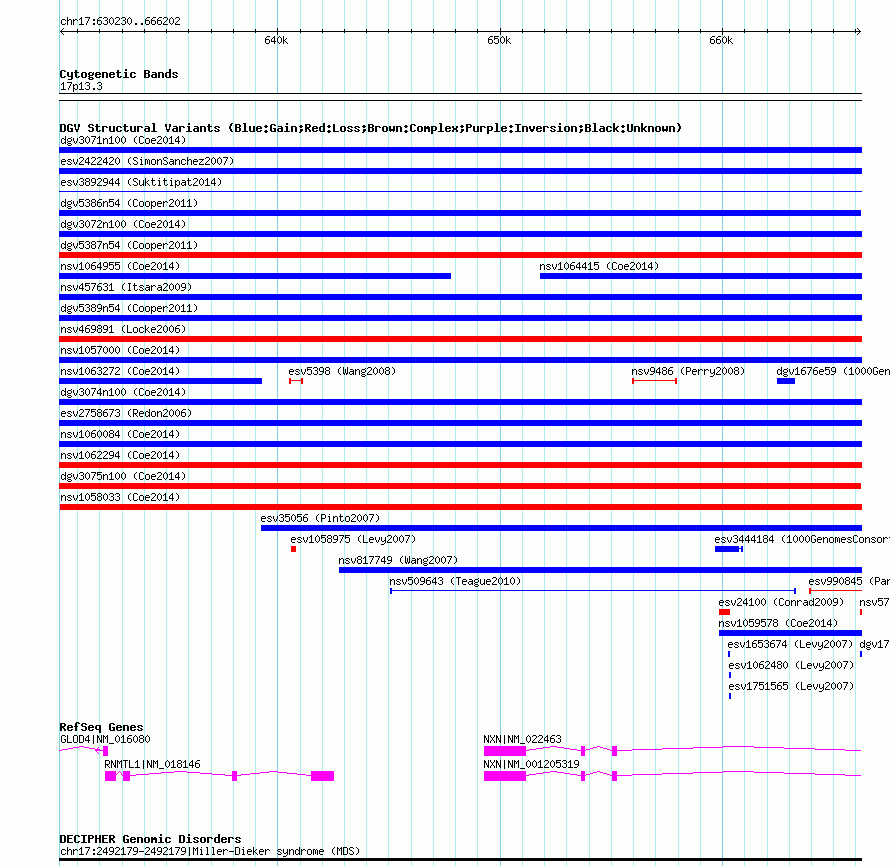Click the DGV Structural Variants track title

(x=370, y=128)
